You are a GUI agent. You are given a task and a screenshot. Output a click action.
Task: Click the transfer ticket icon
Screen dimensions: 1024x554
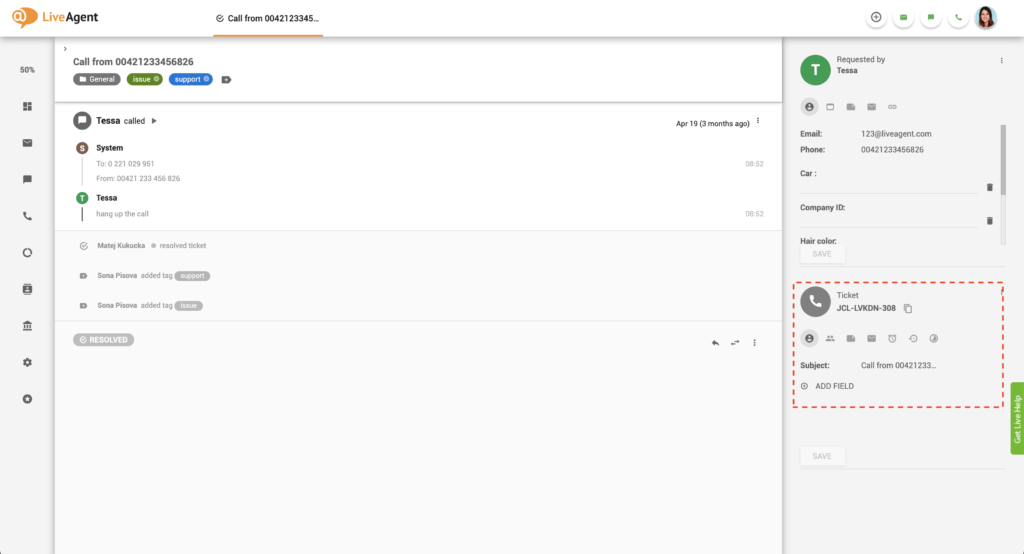pyautogui.click(x=735, y=343)
